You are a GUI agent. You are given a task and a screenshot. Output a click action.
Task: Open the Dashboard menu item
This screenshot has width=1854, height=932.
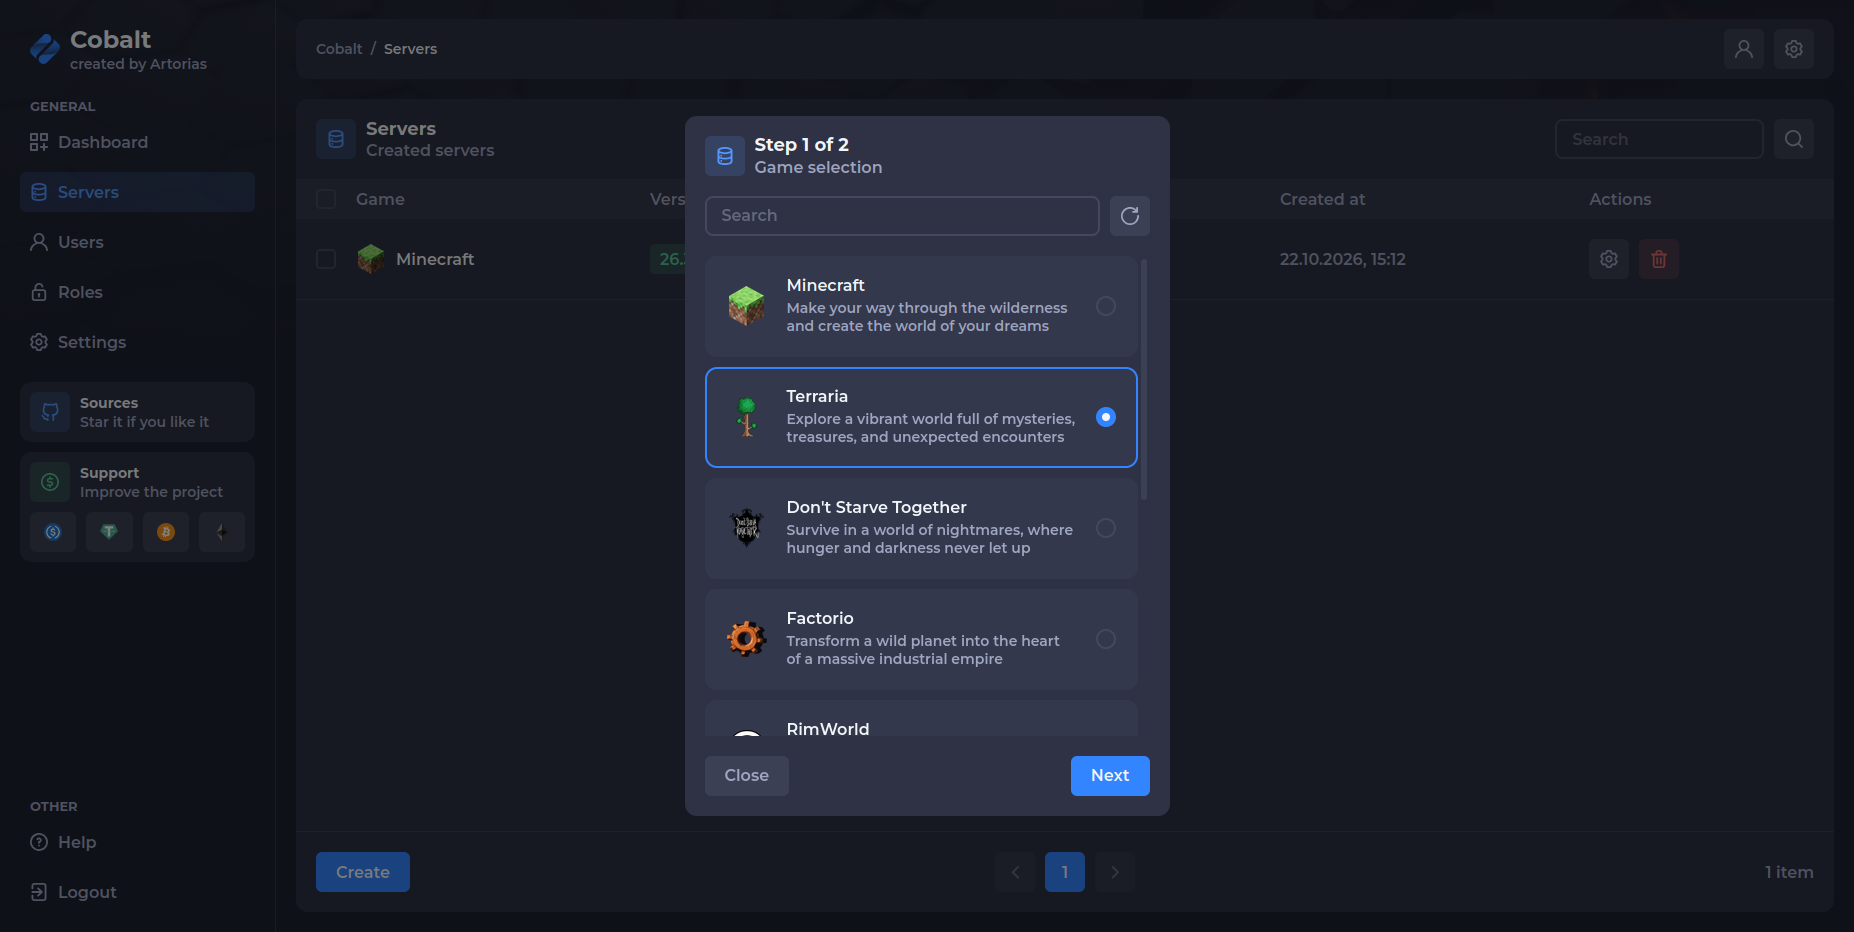tap(137, 142)
